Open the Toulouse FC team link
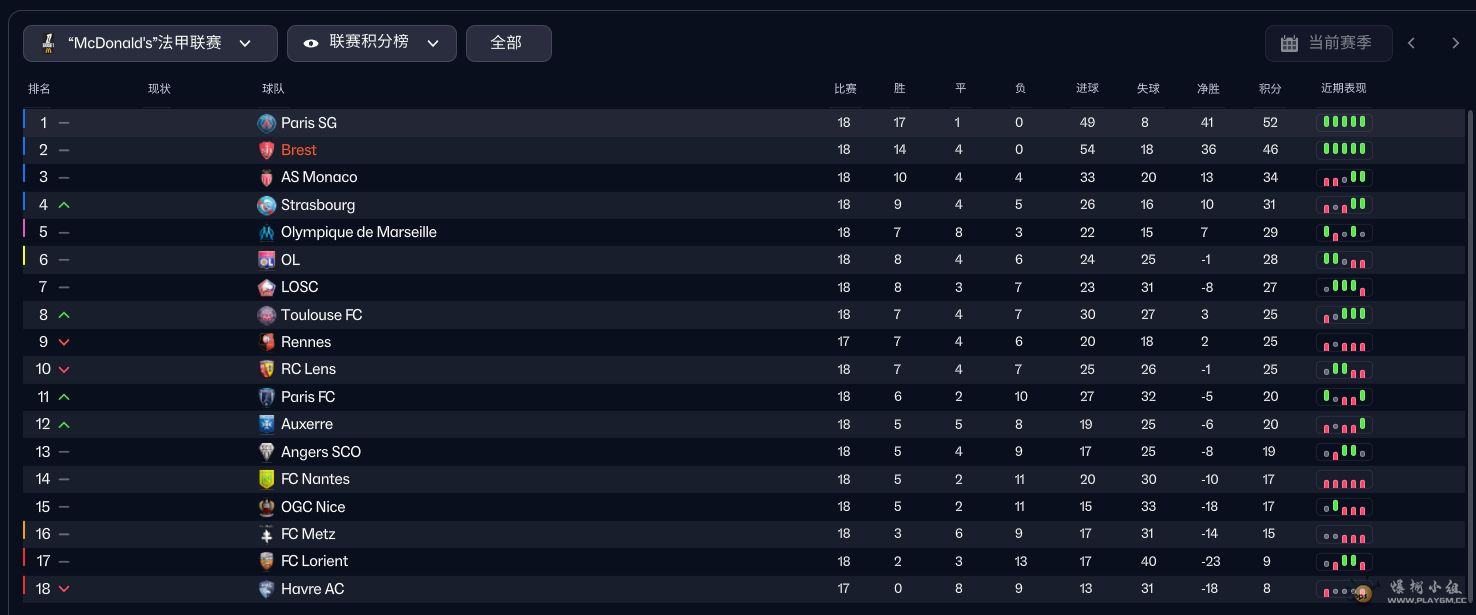The height and width of the screenshot is (615, 1476). (x=321, y=315)
